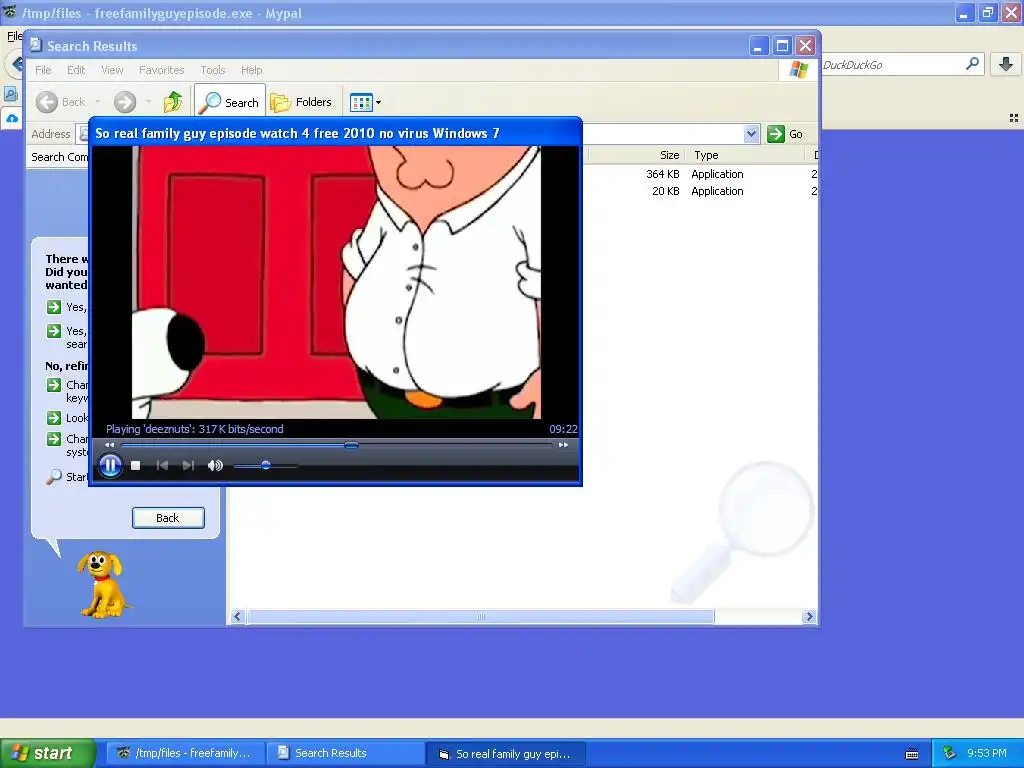Open the Windows Start menu
This screenshot has width=1024, height=768.
[48, 753]
